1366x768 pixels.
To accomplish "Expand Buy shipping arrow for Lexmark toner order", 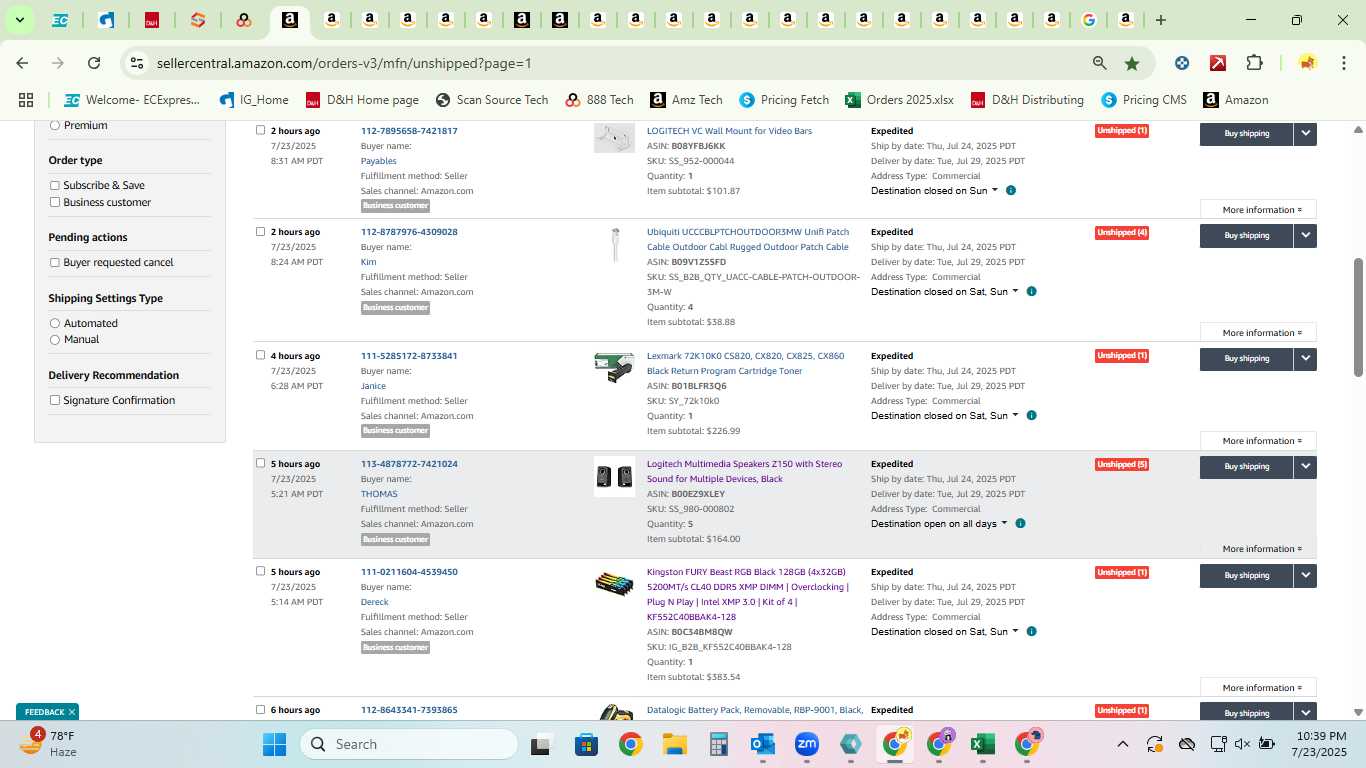I will 1305,359.
